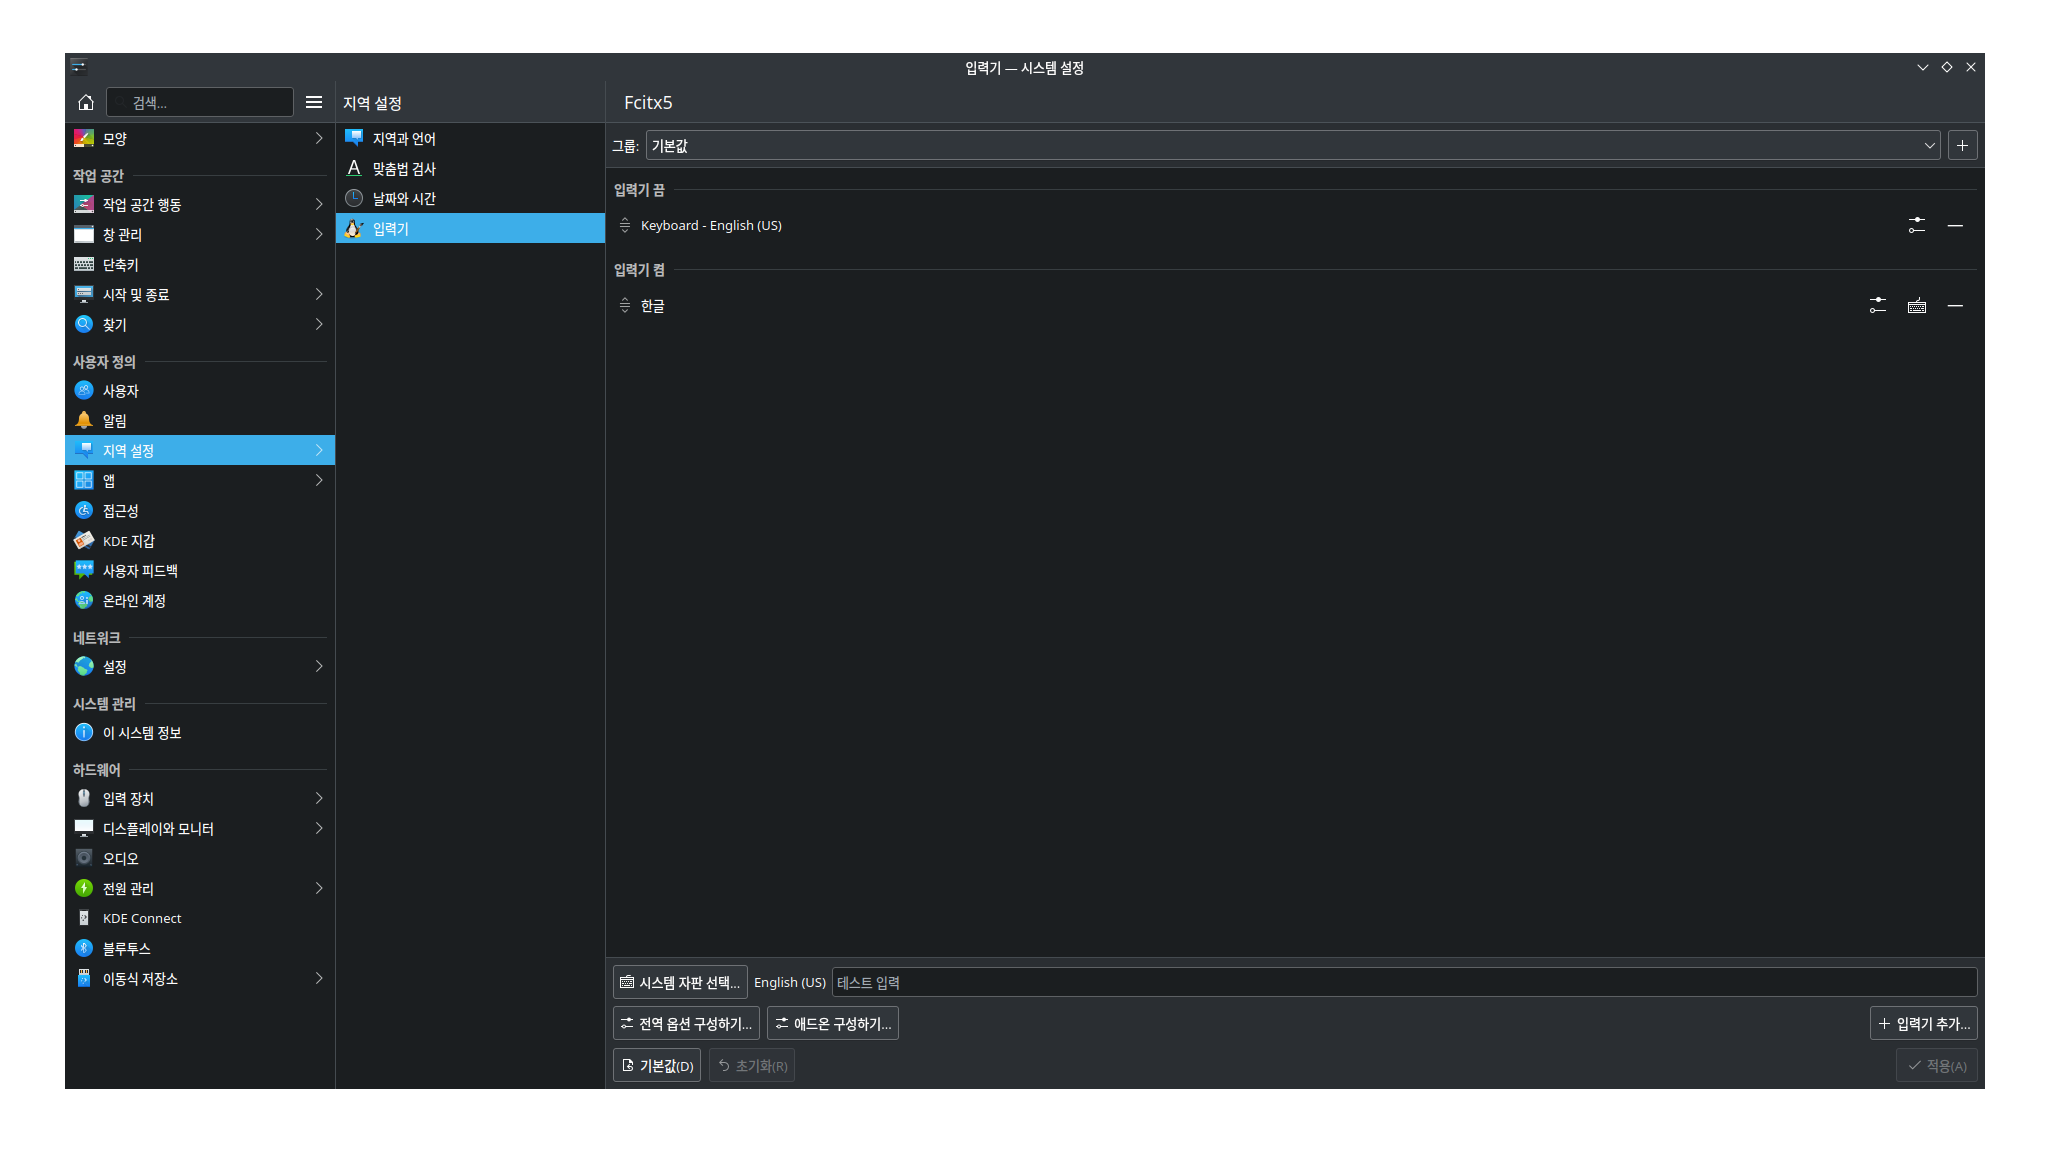Viewport: 2050px width, 1166px height.
Task: Click the home icon in sidebar header
Action: (x=86, y=102)
